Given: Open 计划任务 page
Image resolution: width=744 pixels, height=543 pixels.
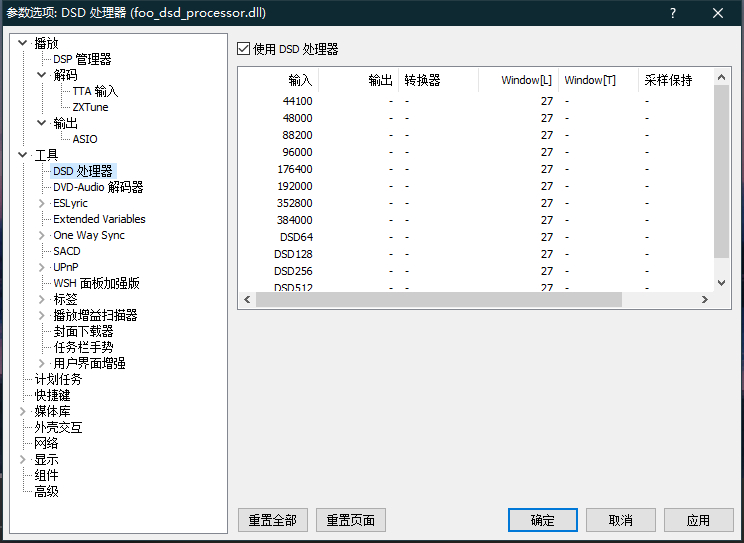Looking at the screenshot, I should click(58, 379).
